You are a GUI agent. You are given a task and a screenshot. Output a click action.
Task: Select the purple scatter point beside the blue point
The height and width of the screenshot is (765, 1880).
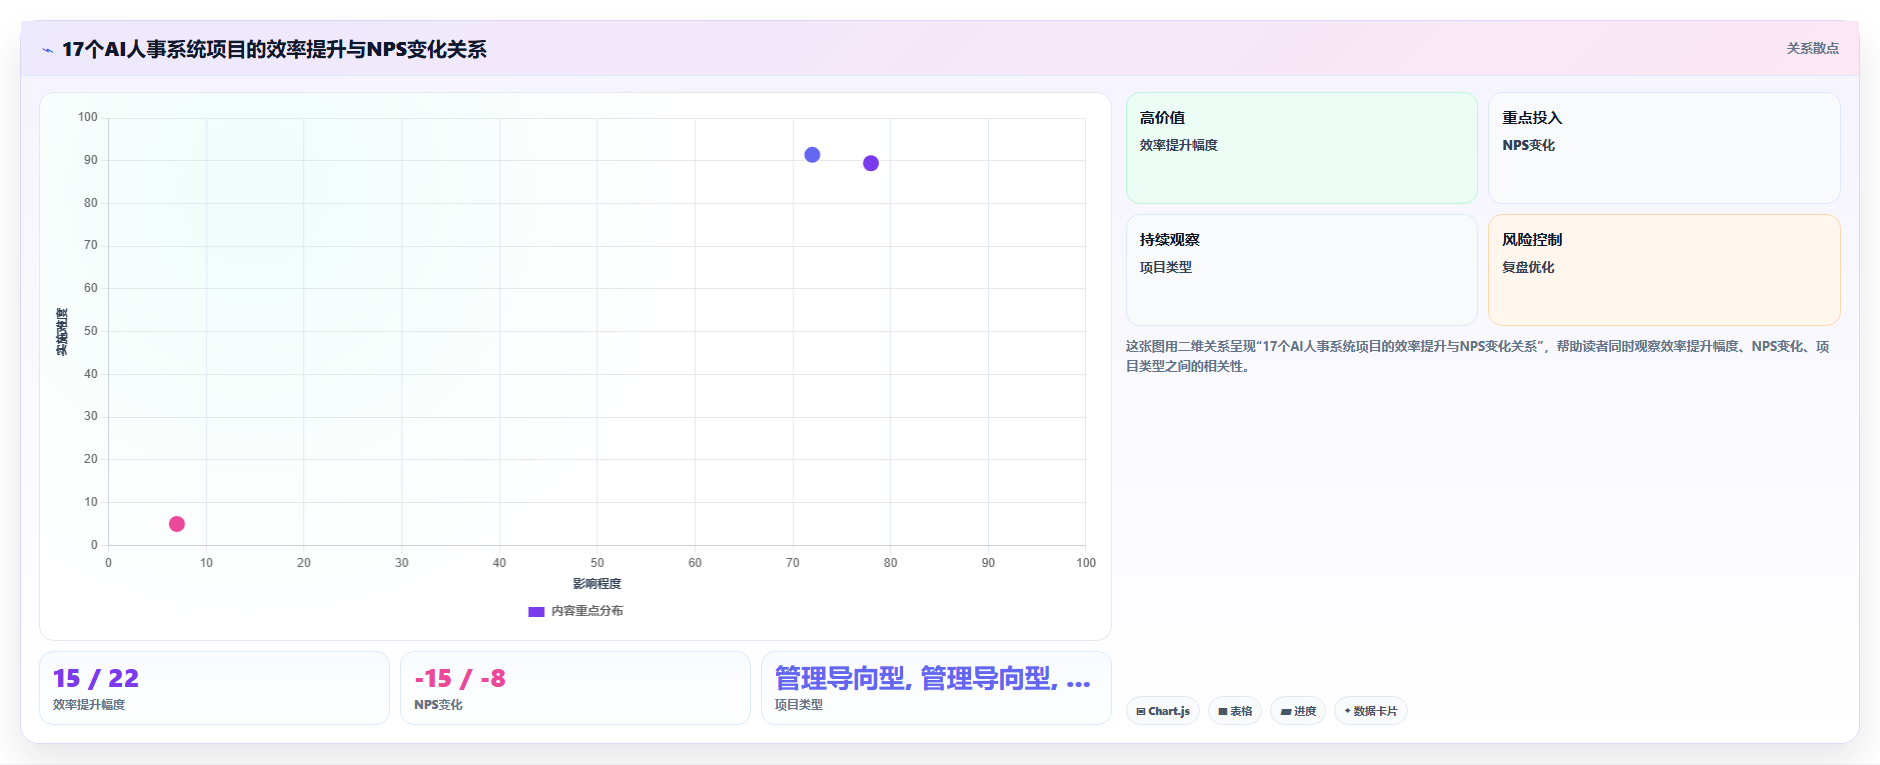click(871, 163)
